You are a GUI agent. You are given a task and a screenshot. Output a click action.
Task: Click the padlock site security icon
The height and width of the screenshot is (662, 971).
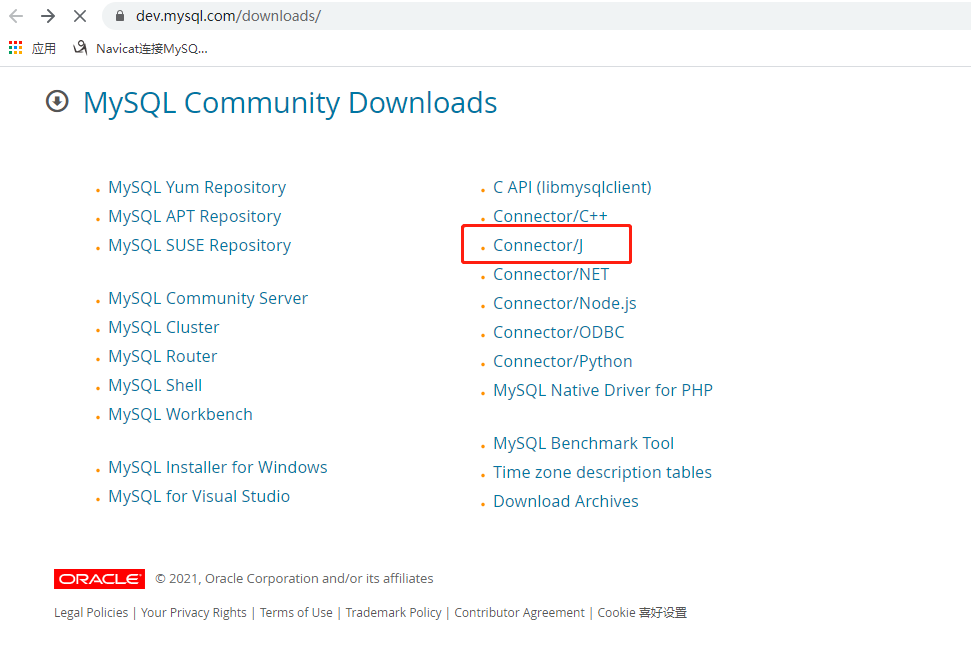tap(120, 16)
